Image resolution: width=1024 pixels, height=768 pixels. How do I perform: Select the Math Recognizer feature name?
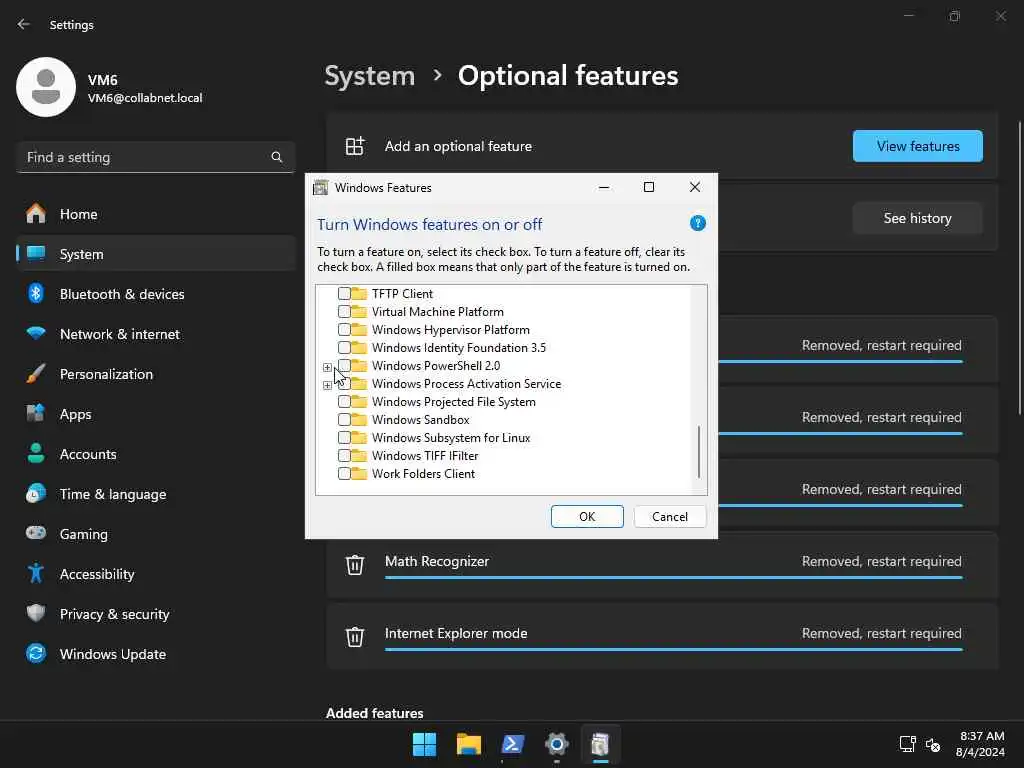tap(437, 561)
